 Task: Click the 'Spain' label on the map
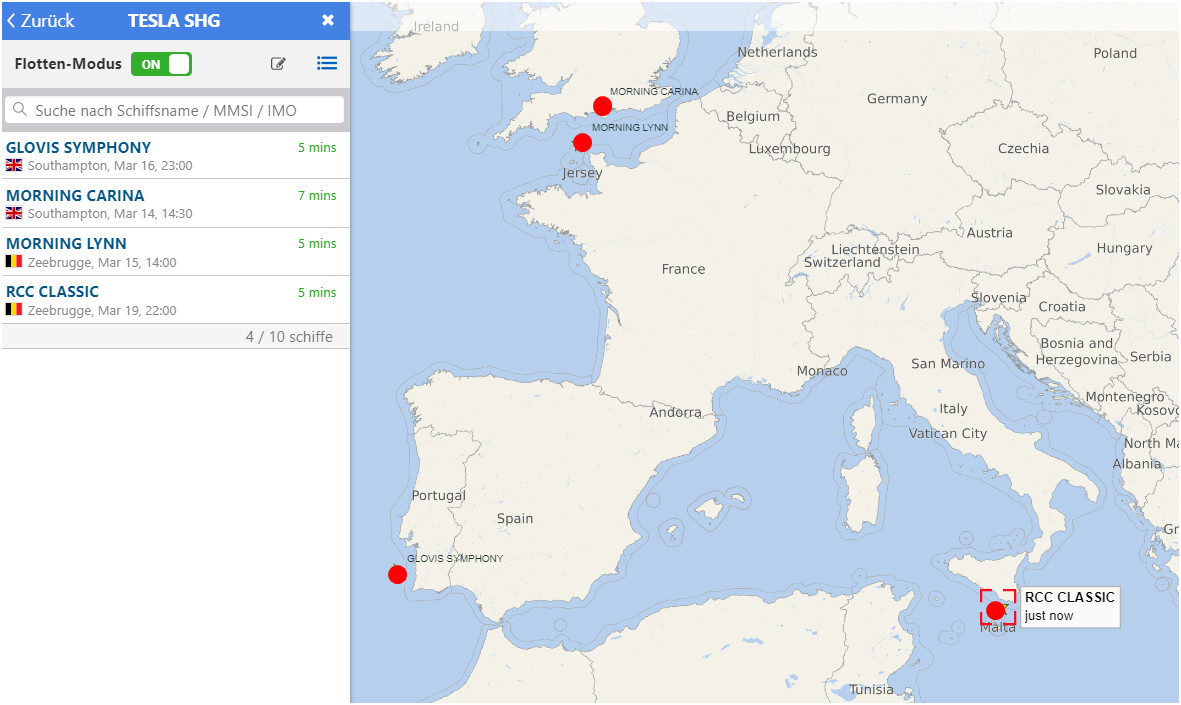[x=514, y=518]
